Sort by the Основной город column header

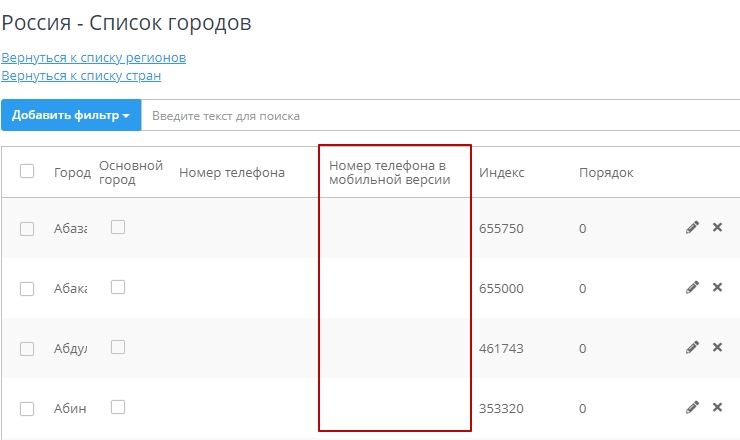pyautogui.click(x=131, y=173)
